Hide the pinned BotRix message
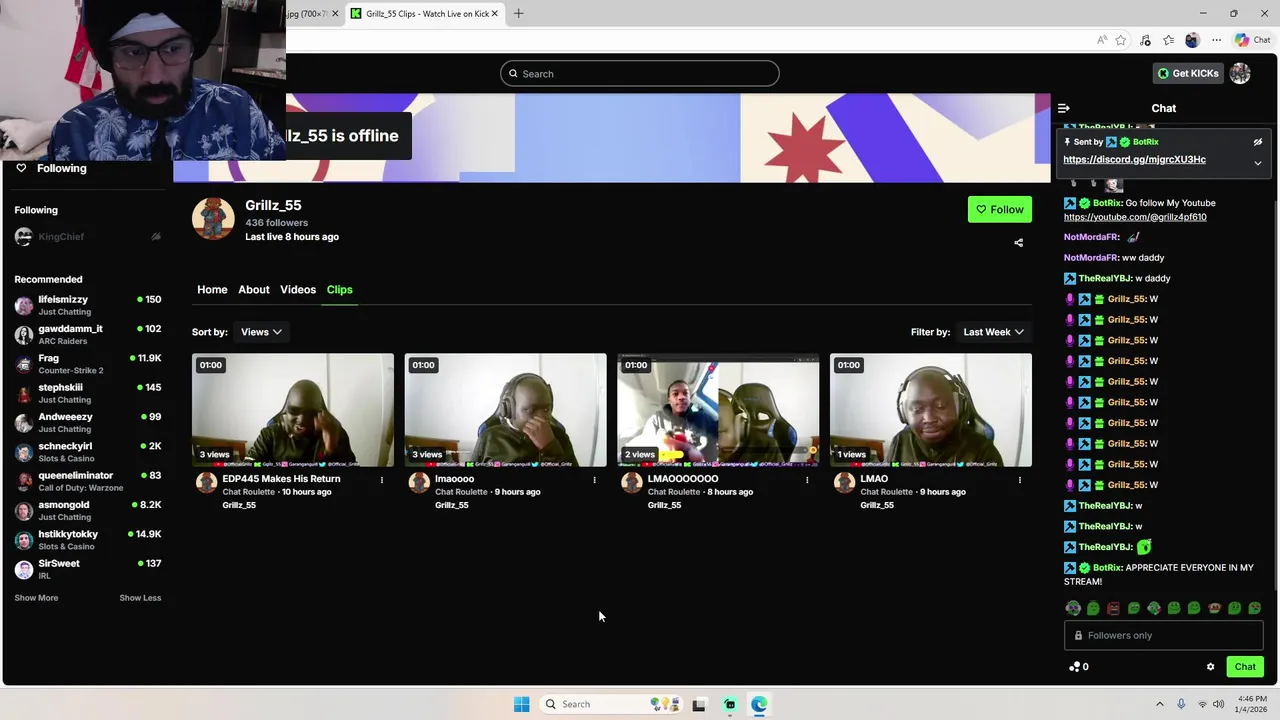1280x720 pixels. pyautogui.click(x=1258, y=142)
